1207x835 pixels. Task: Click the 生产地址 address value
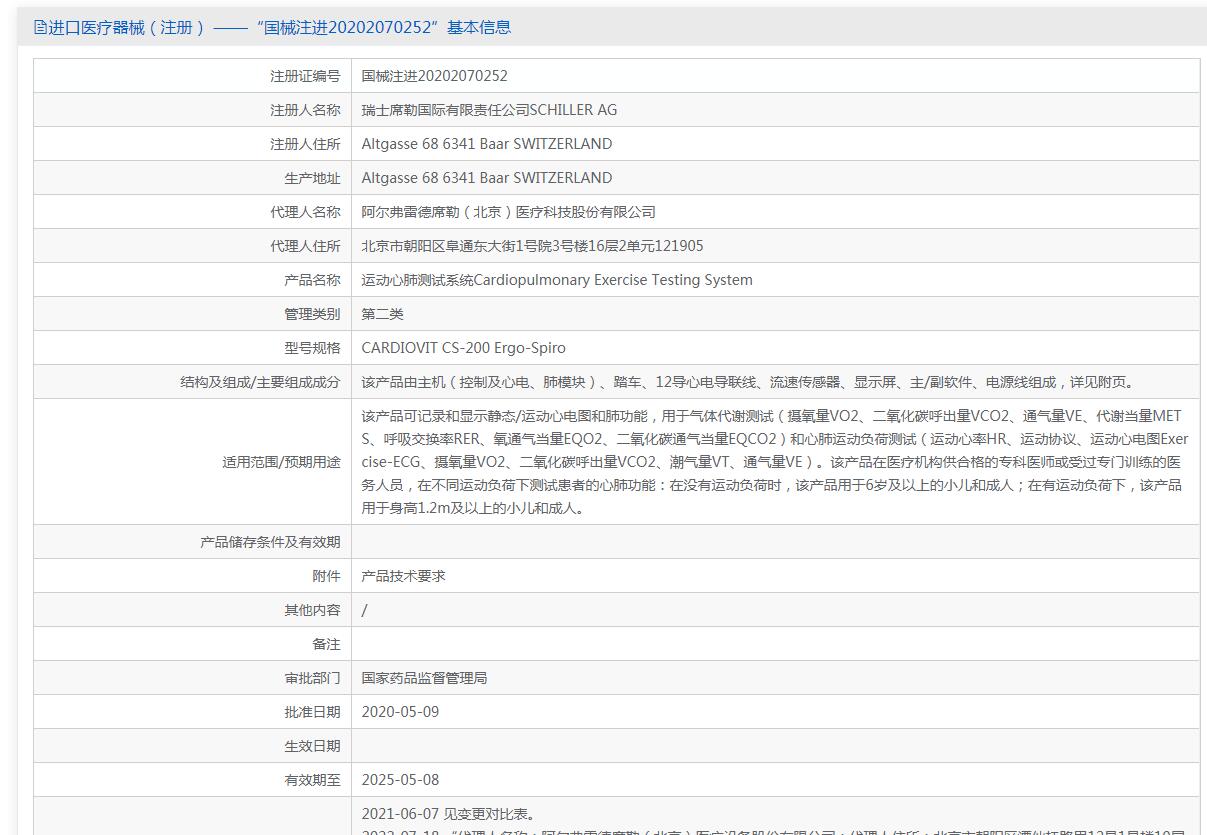point(487,178)
